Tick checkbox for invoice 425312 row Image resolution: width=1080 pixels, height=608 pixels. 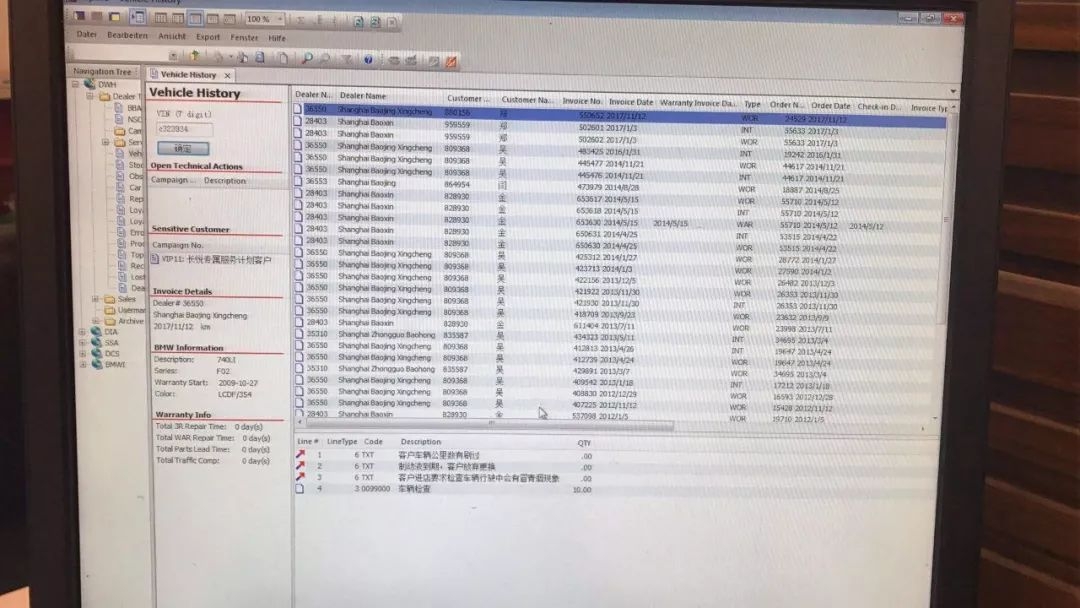pyautogui.click(x=298, y=252)
